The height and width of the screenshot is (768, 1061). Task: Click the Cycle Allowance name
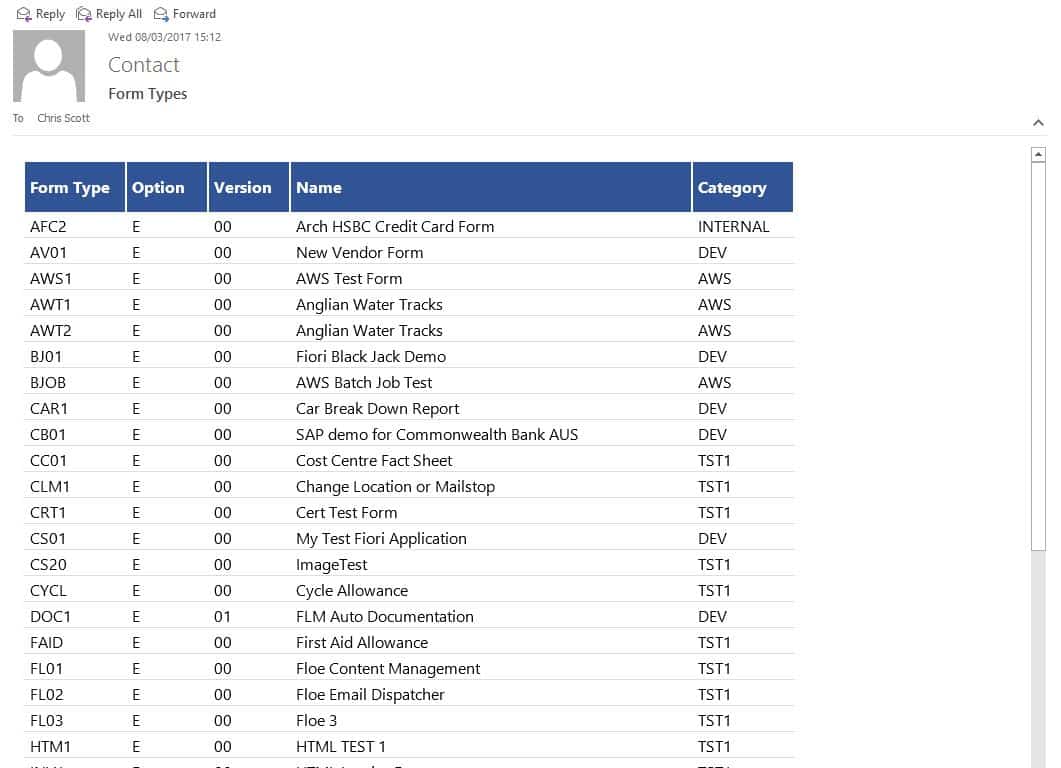coord(352,591)
